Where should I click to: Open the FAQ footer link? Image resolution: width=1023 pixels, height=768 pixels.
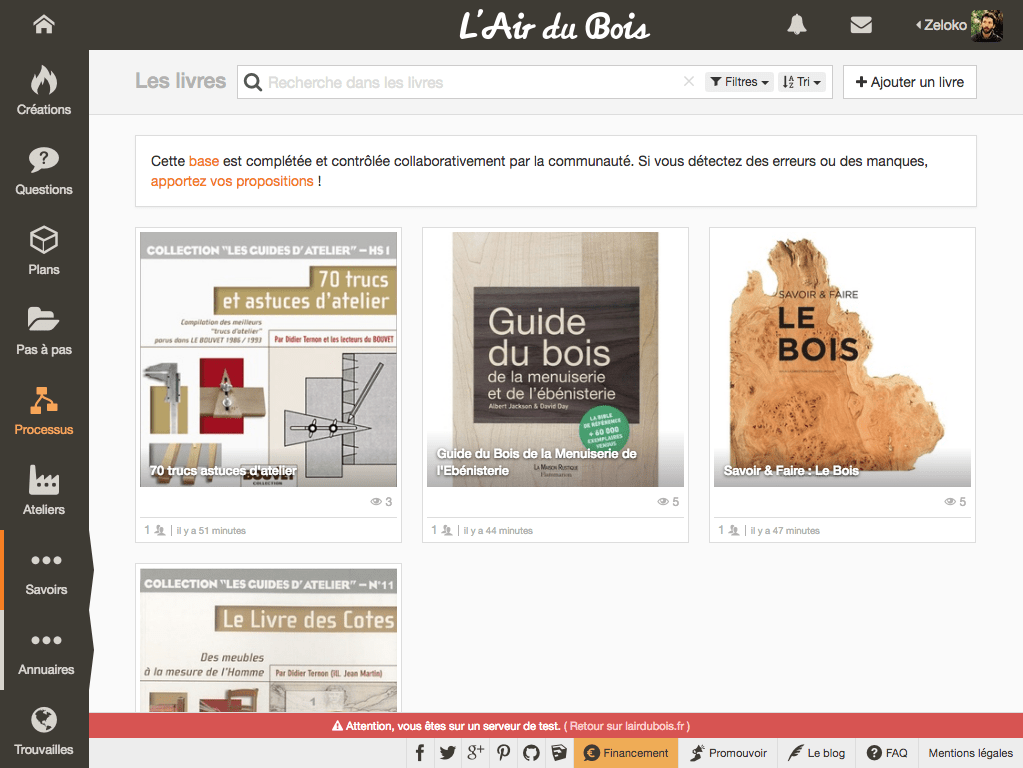tap(887, 753)
